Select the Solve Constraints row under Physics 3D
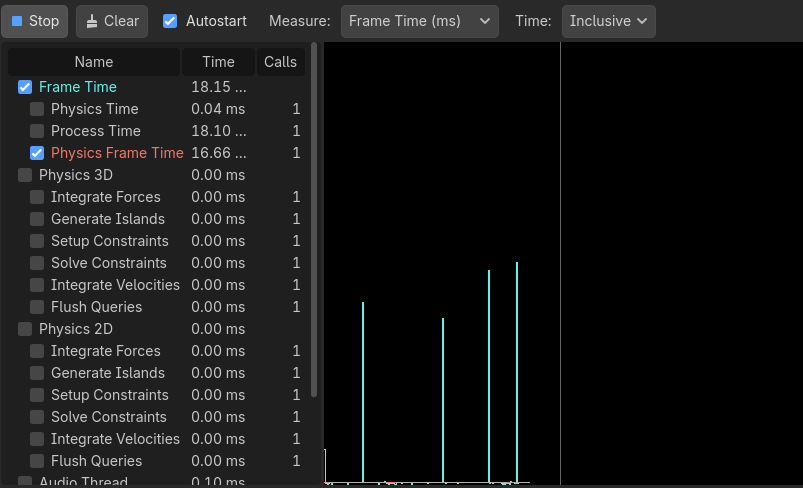 pos(109,263)
